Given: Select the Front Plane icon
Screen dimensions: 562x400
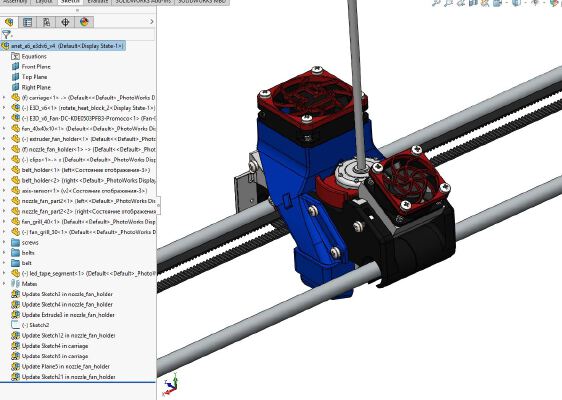Looking at the screenshot, I should tap(15, 67).
